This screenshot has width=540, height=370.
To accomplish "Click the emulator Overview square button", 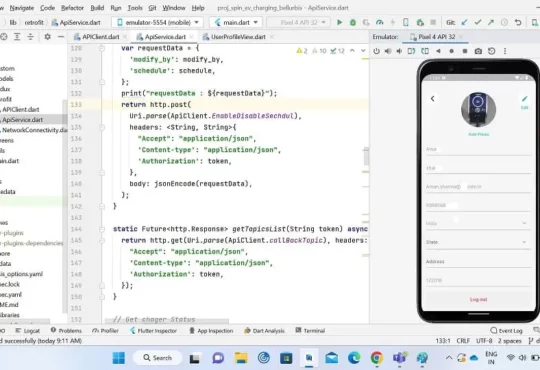I will point(465,51).
